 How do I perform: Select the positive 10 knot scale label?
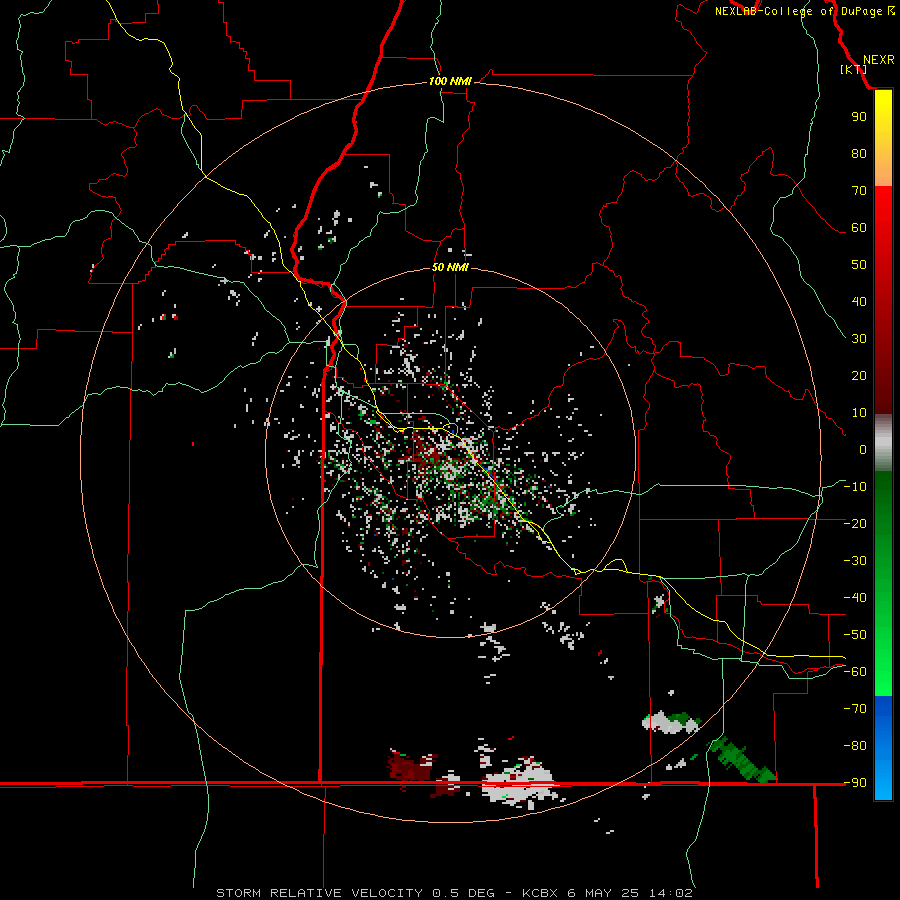tap(859, 413)
